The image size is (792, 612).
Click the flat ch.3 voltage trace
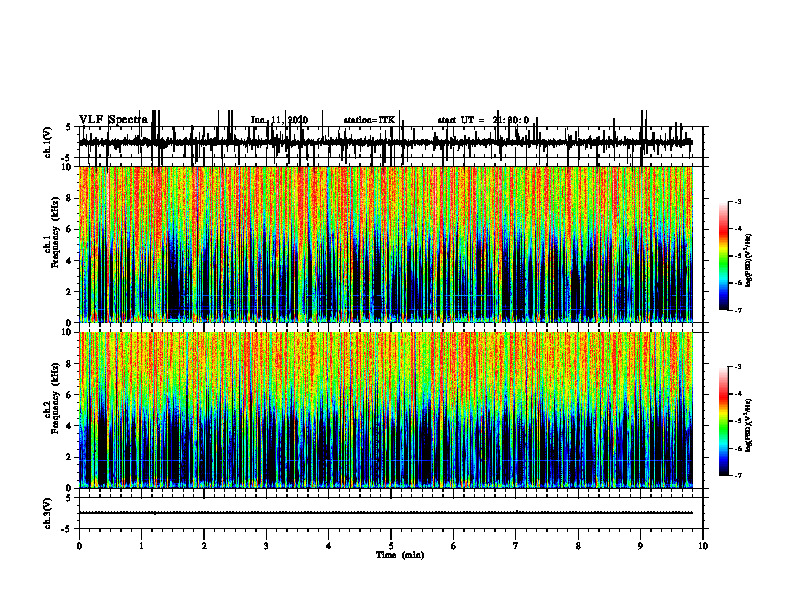point(385,513)
